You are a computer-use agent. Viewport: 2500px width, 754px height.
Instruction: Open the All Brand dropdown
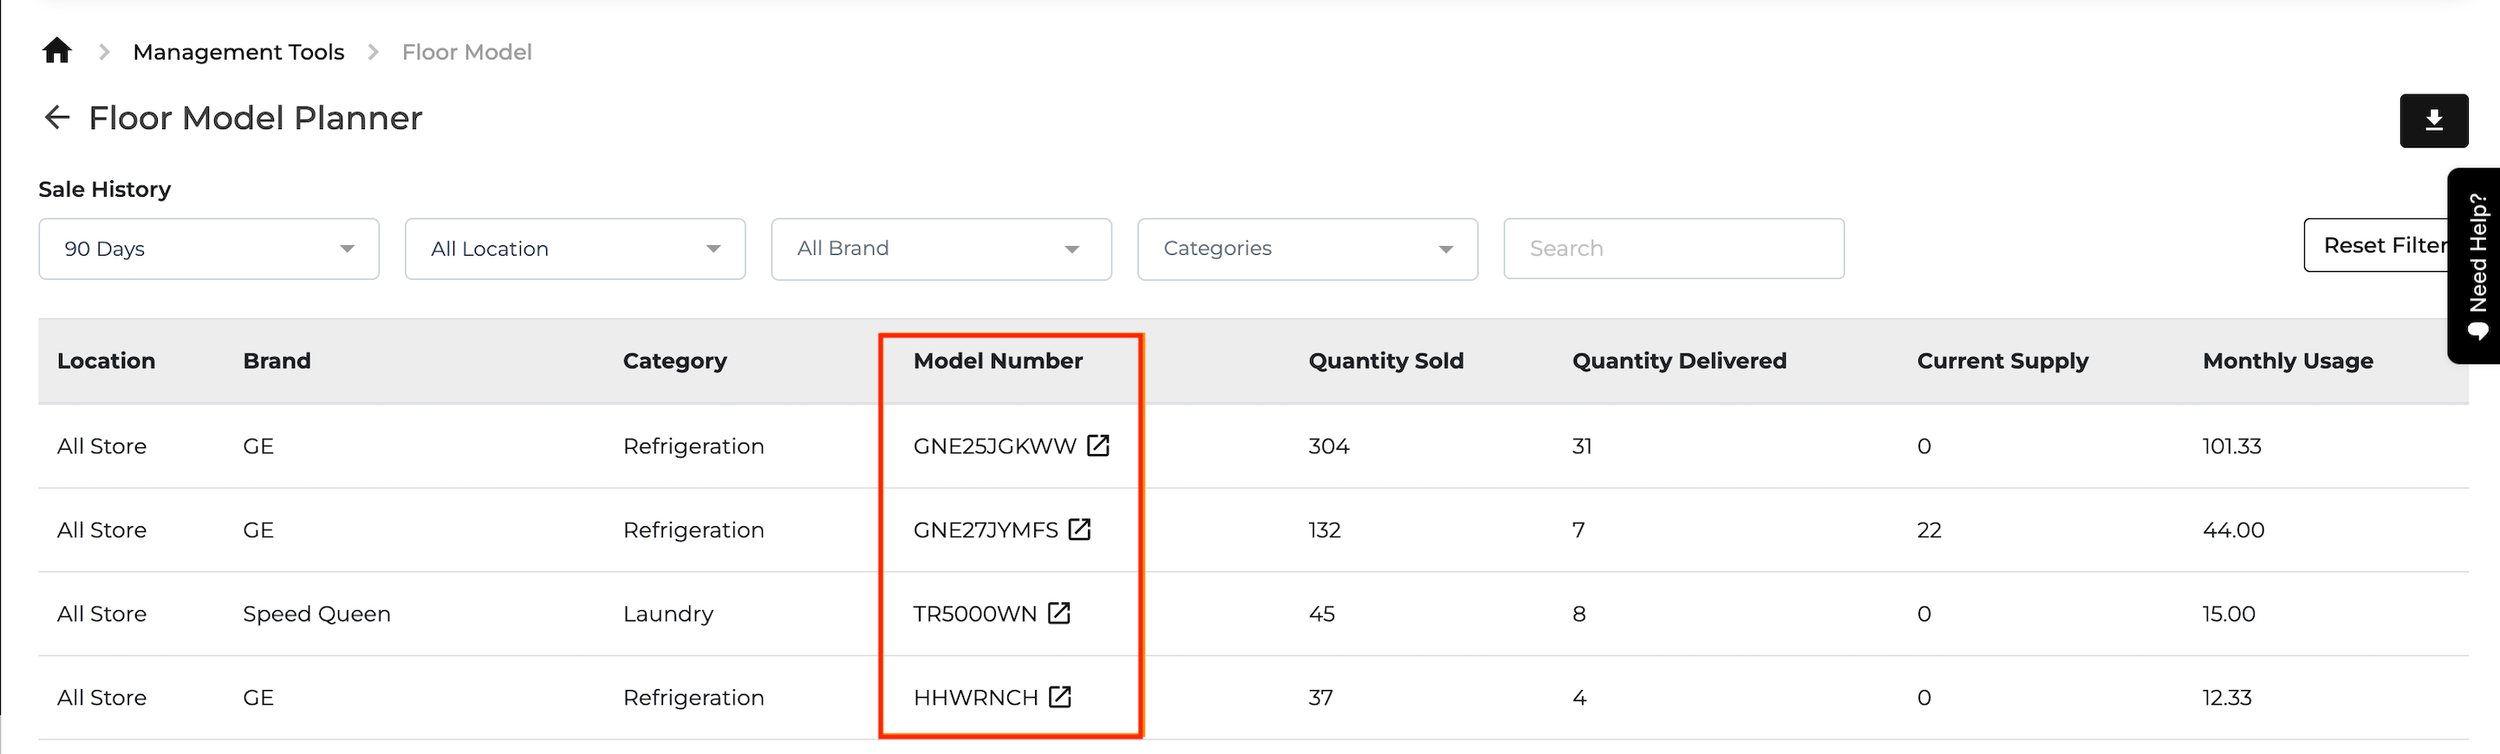click(941, 249)
